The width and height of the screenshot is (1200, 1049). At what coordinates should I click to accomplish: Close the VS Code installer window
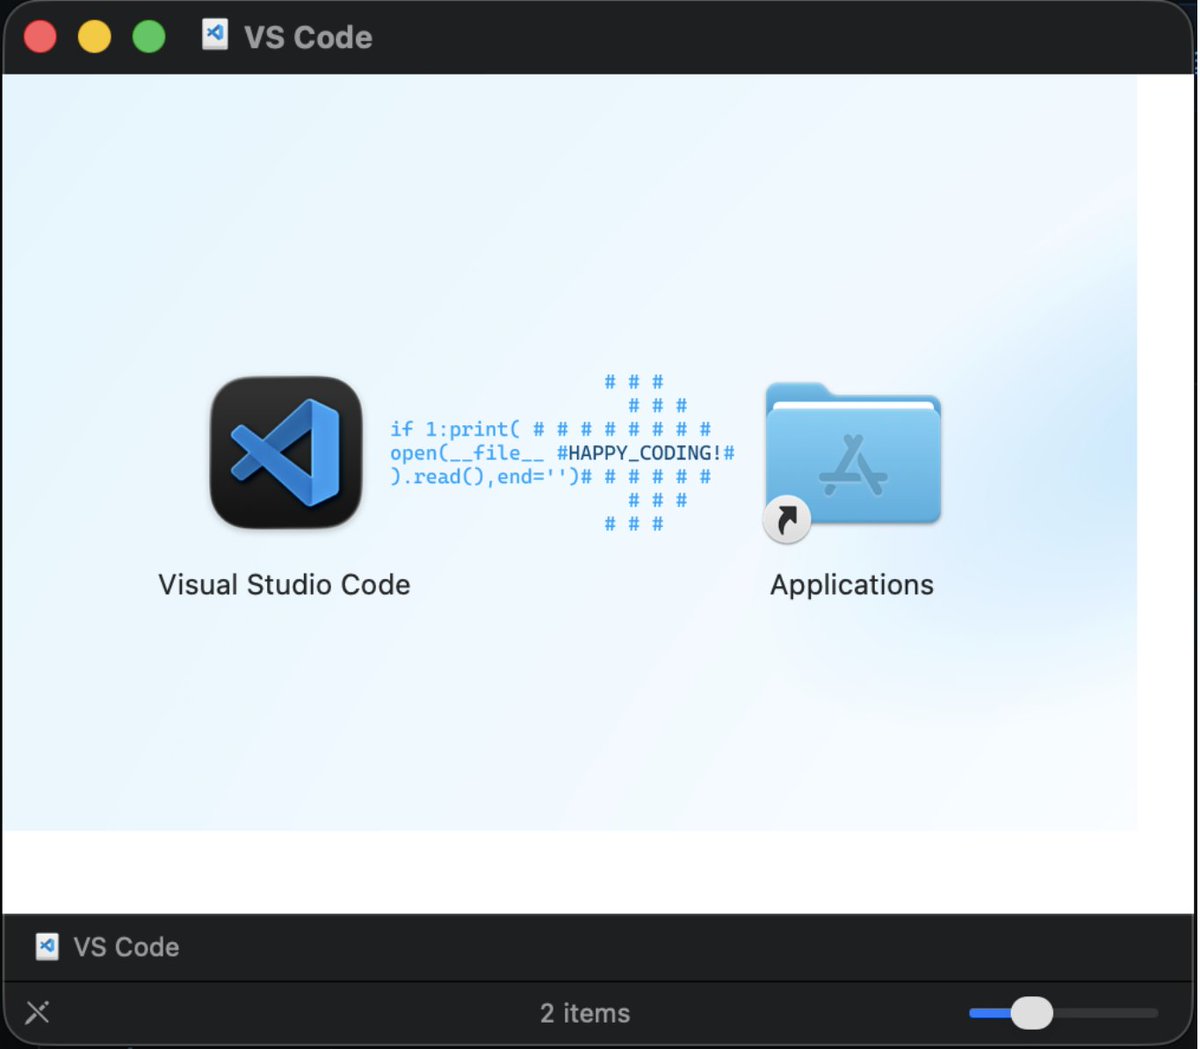40,37
